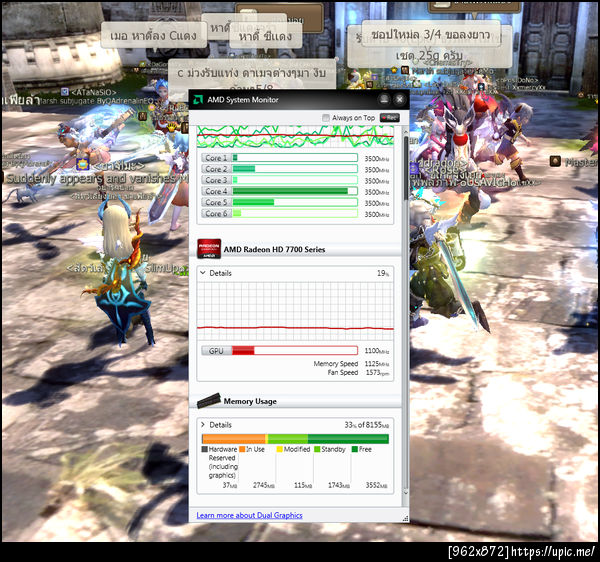600x562 pixels.
Task: Minimize the AMD System Monitor window
Action: coord(384,99)
